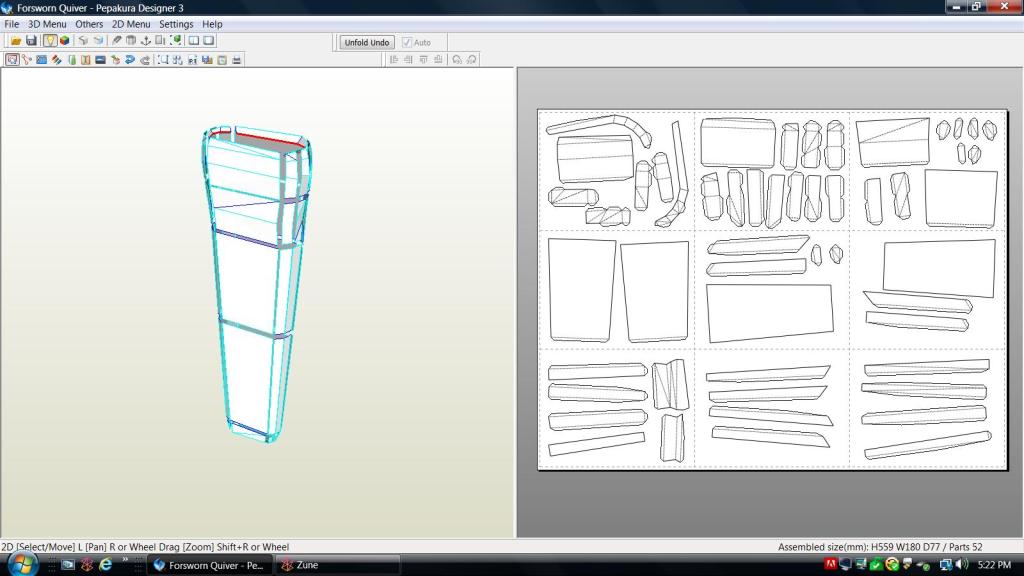Viewport: 1024px width, 576px height.
Task: Click the gray cylinder icon beside the anchor
Action: pyautogui.click(x=131, y=40)
